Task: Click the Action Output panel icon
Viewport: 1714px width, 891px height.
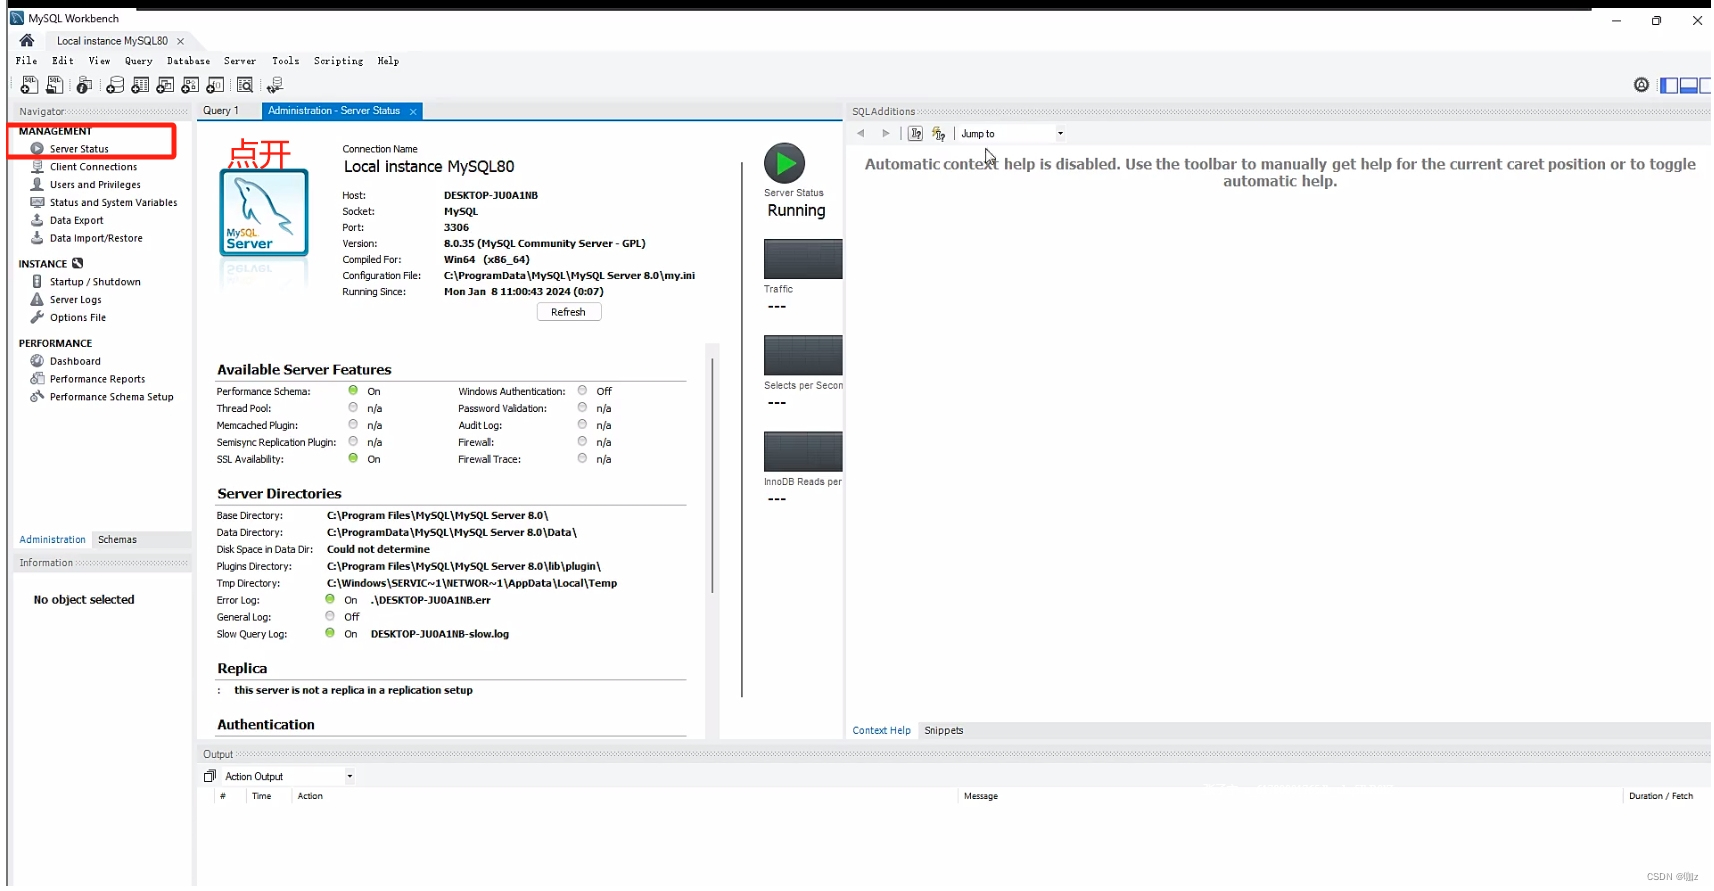Action: coord(210,776)
